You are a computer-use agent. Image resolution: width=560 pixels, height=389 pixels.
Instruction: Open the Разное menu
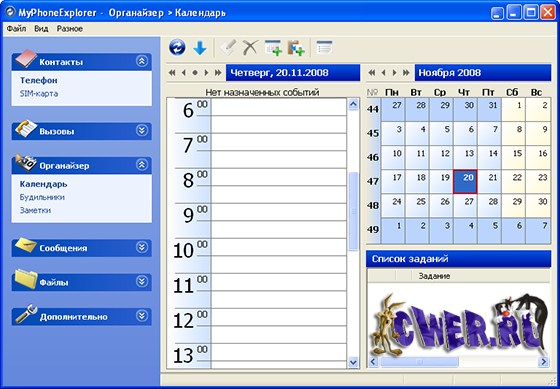[x=70, y=29]
